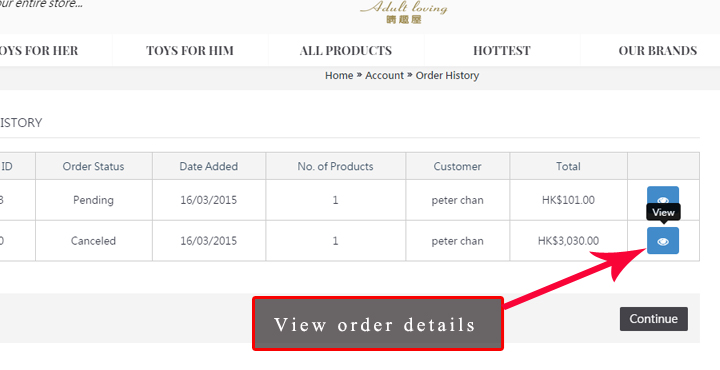The image size is (720, 370).
Task: Click the eye icon for Canceled order
Action: coord(663,241)
